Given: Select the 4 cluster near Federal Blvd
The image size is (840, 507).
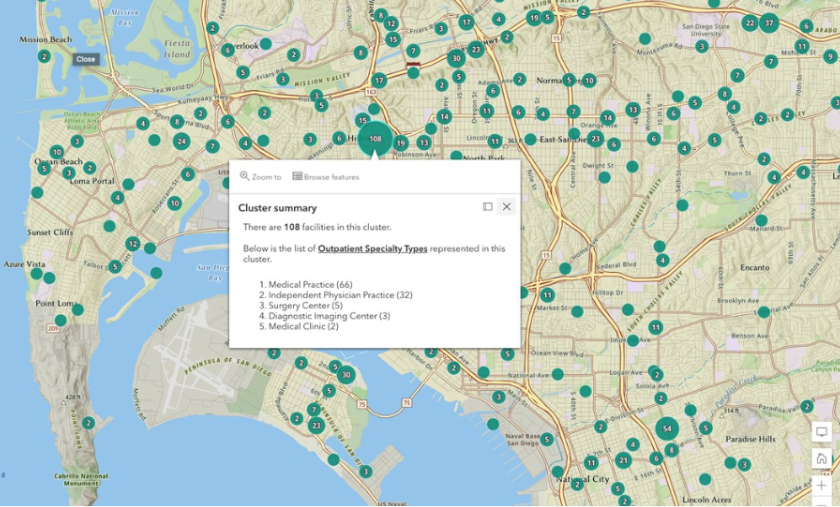Looking at the screenshot, I should pos(663,260).
